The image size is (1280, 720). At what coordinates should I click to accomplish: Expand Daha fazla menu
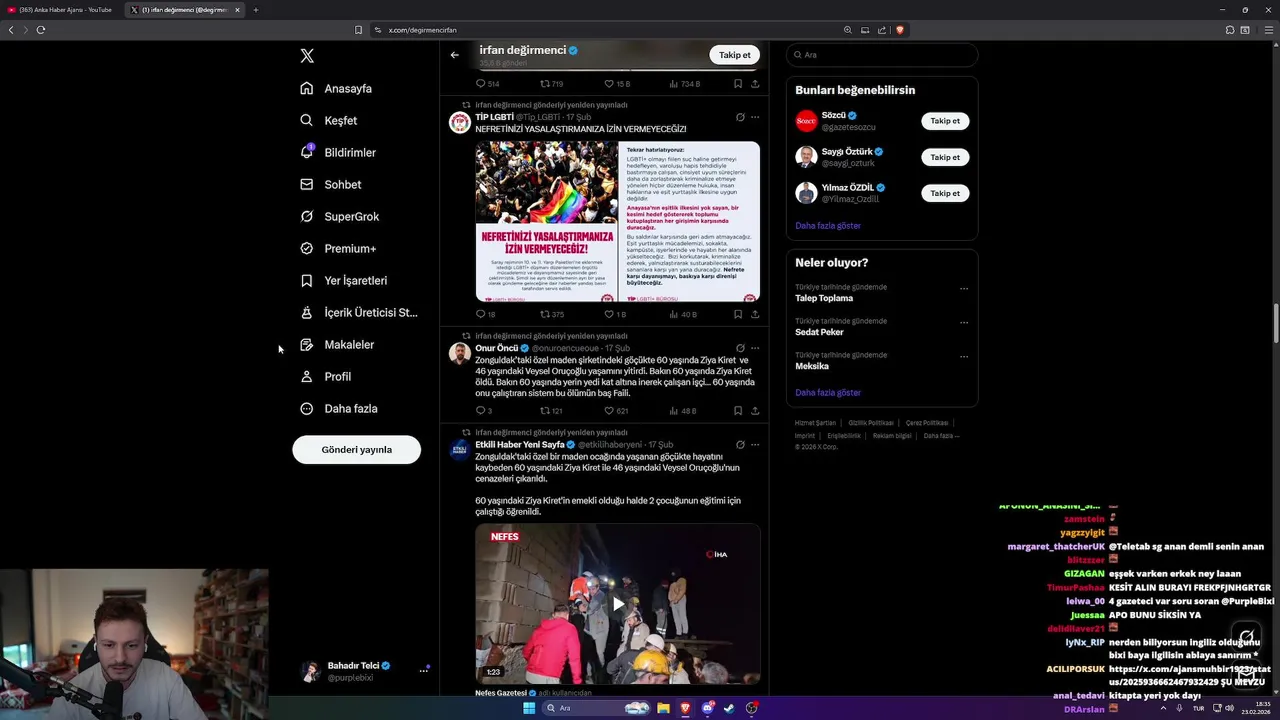(x=339, y=408)
